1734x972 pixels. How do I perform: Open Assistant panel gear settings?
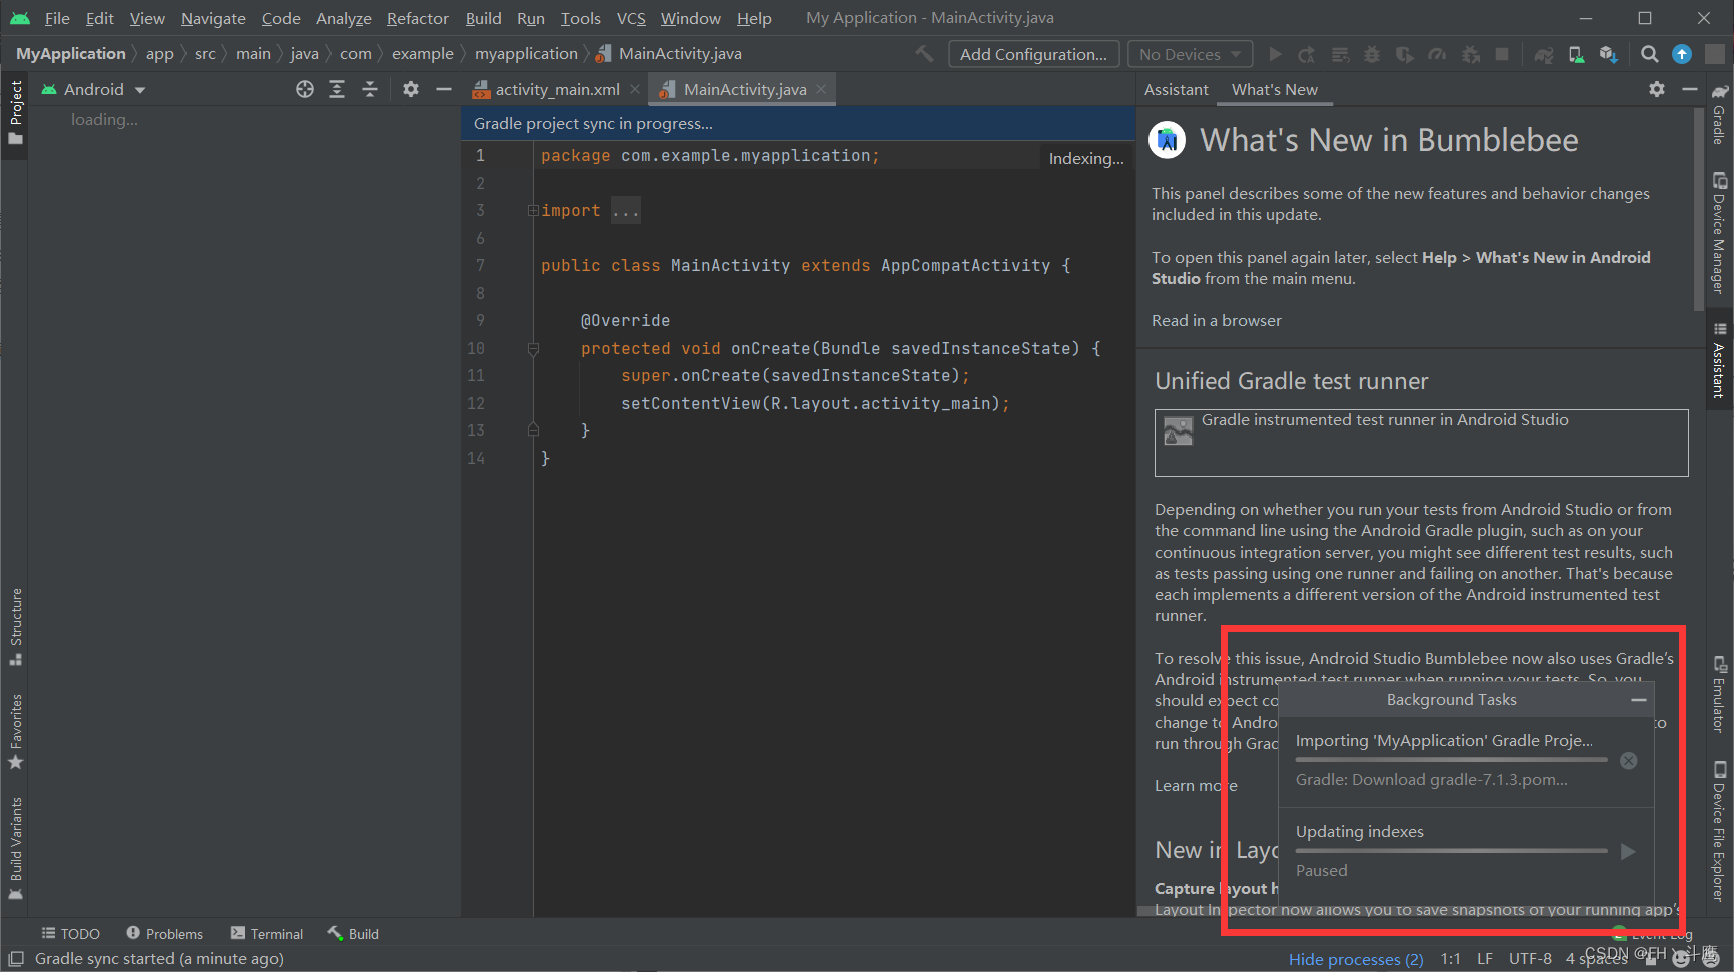(x=1657, y=89)
